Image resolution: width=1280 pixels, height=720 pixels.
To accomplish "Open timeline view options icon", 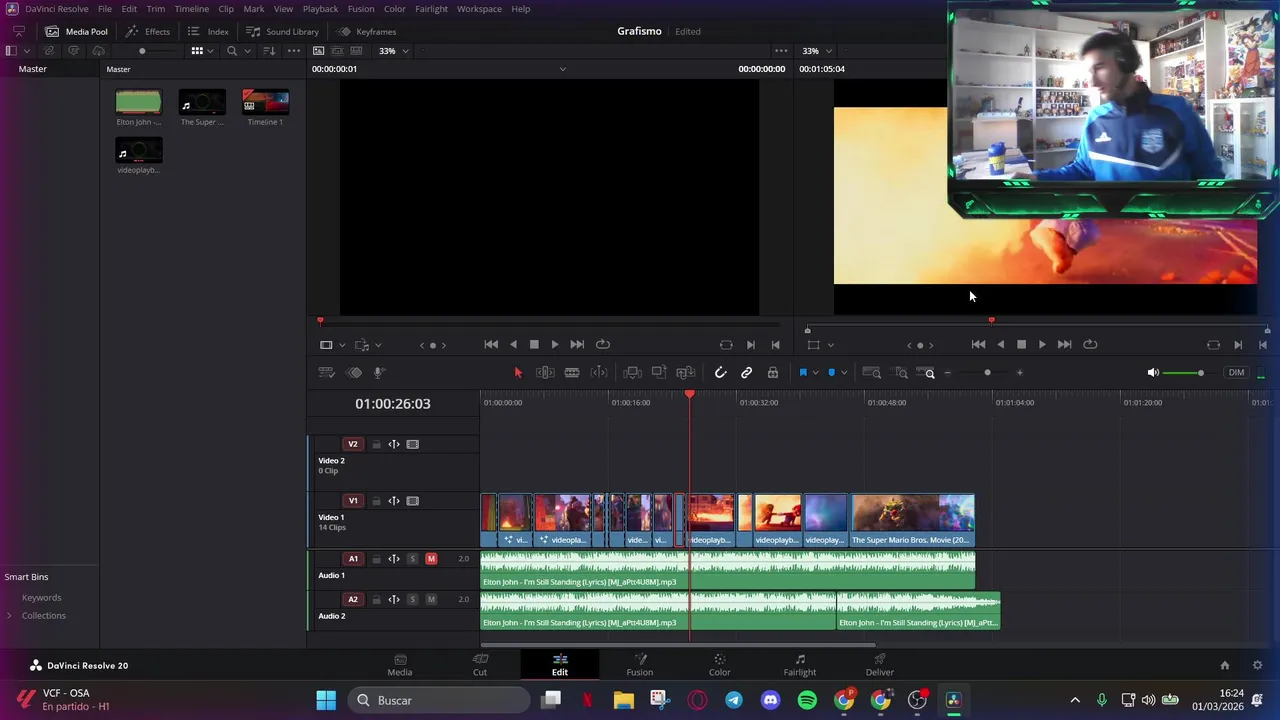I will (326, 373).
